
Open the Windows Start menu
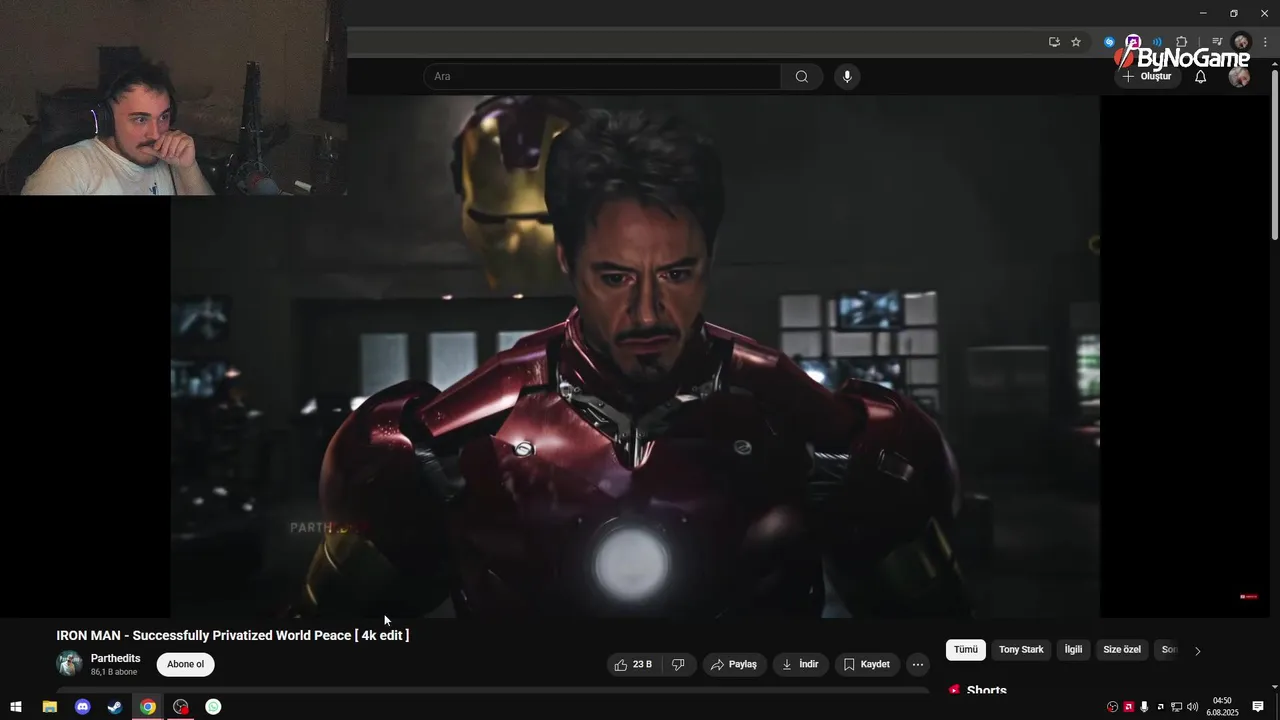tap(16, 707)
